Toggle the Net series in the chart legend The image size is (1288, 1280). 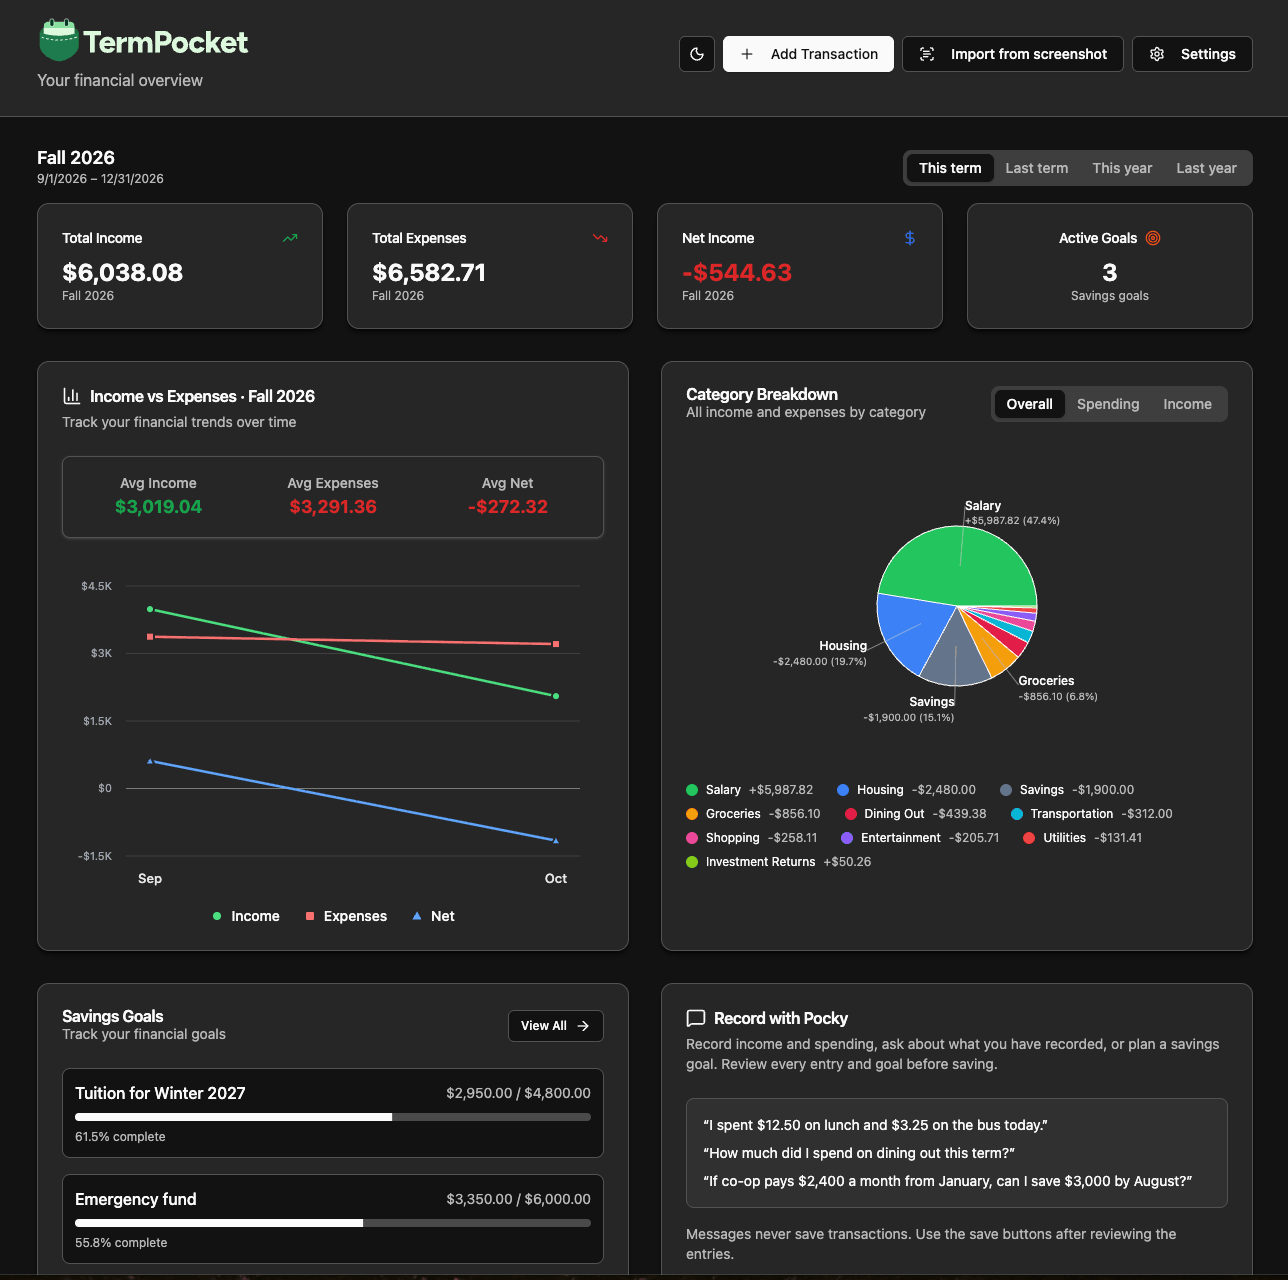[x=434, y=916]
